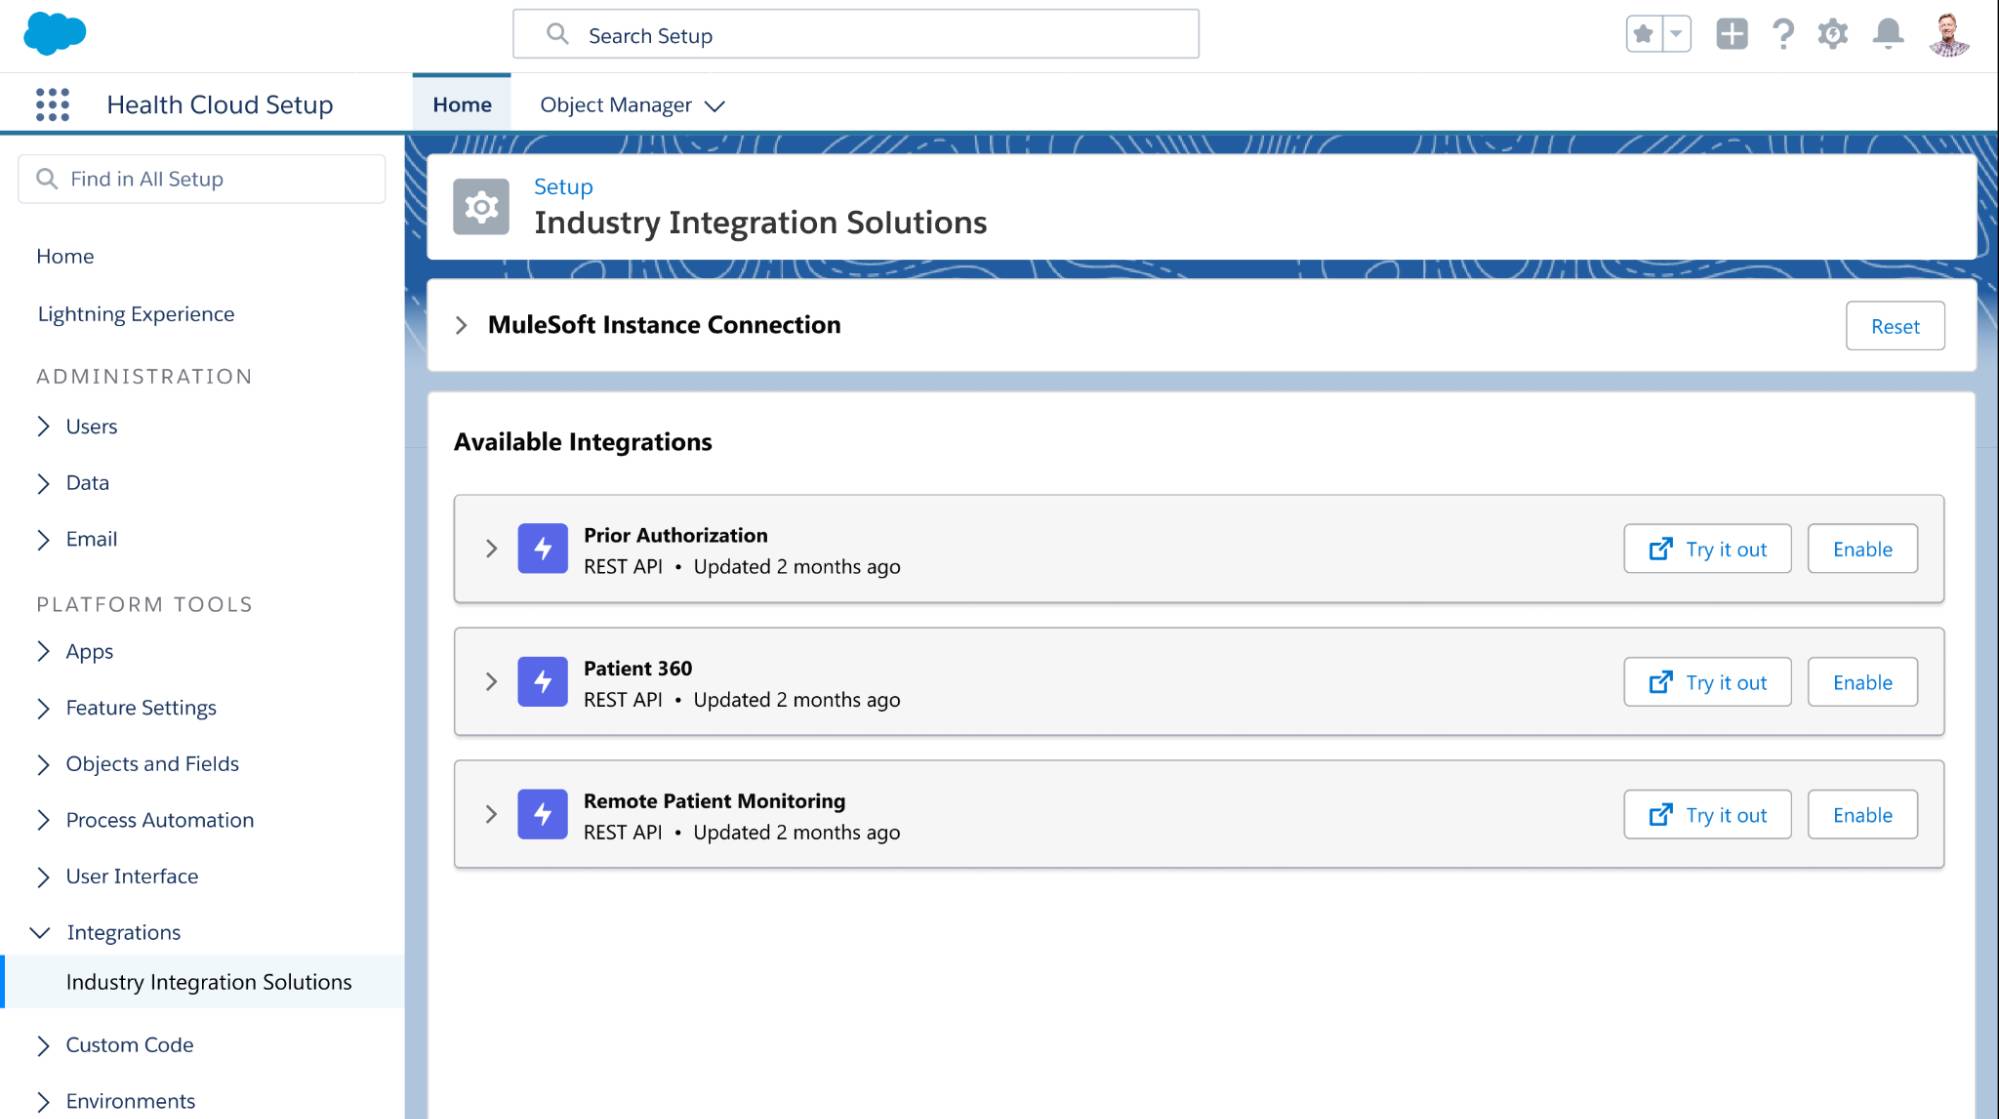The width and height of the screenshot is (1999, 1119).
Task: Click the help question mark icon
Action: click(1783, 34)
